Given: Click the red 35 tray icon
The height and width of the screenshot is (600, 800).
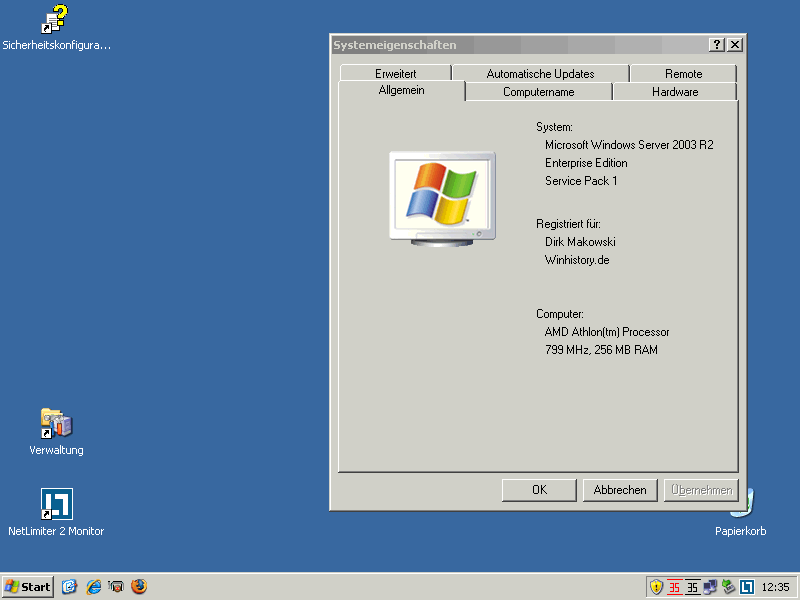Looking at the screenshot, I should coord(674,587).
